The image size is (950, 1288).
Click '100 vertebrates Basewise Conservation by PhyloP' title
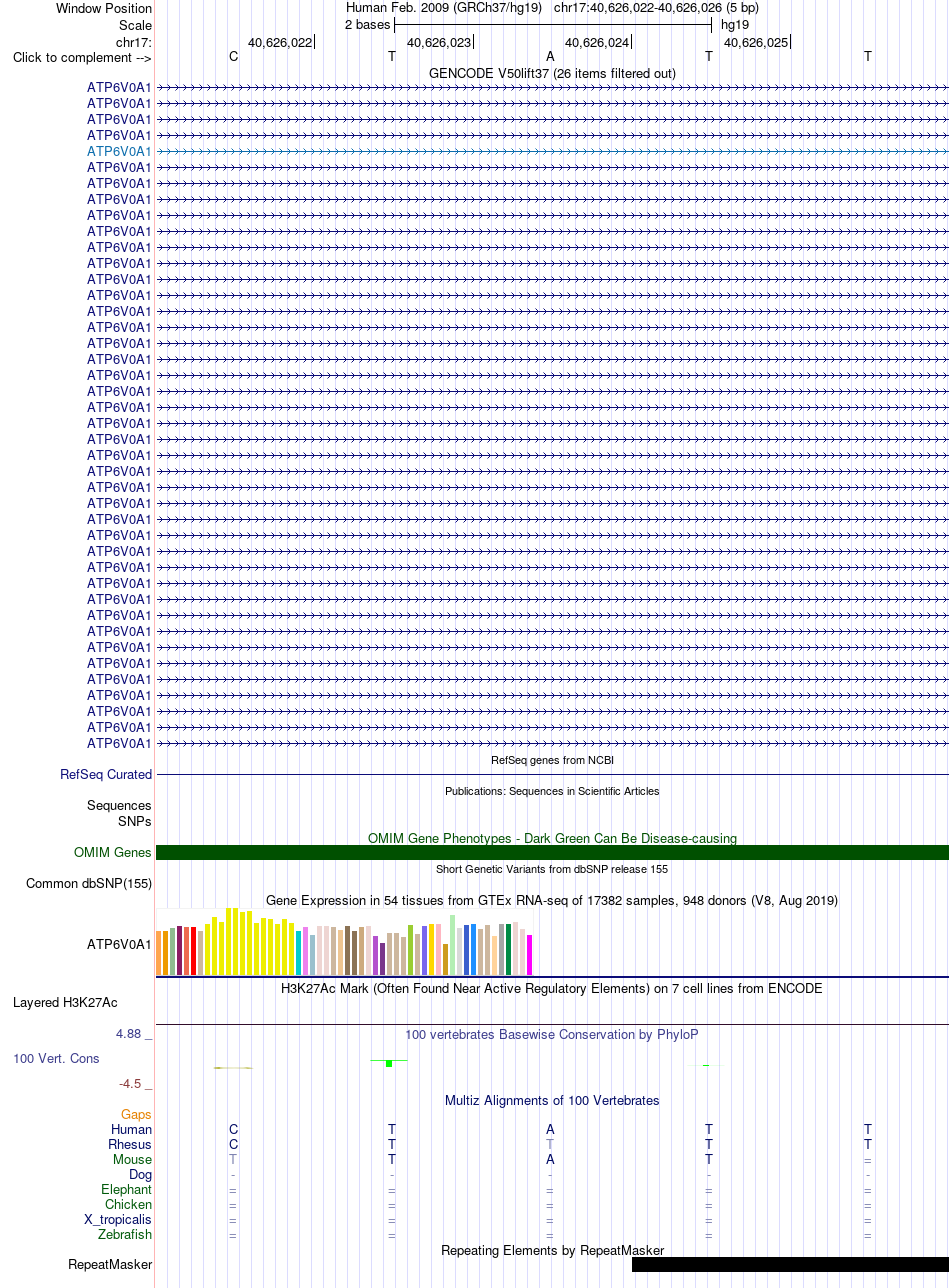tap(552, 1035)
